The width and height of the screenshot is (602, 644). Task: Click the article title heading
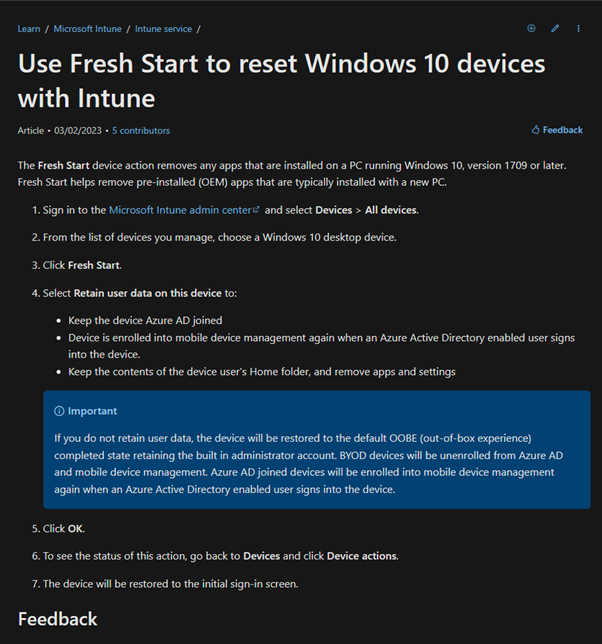[282, 80]
